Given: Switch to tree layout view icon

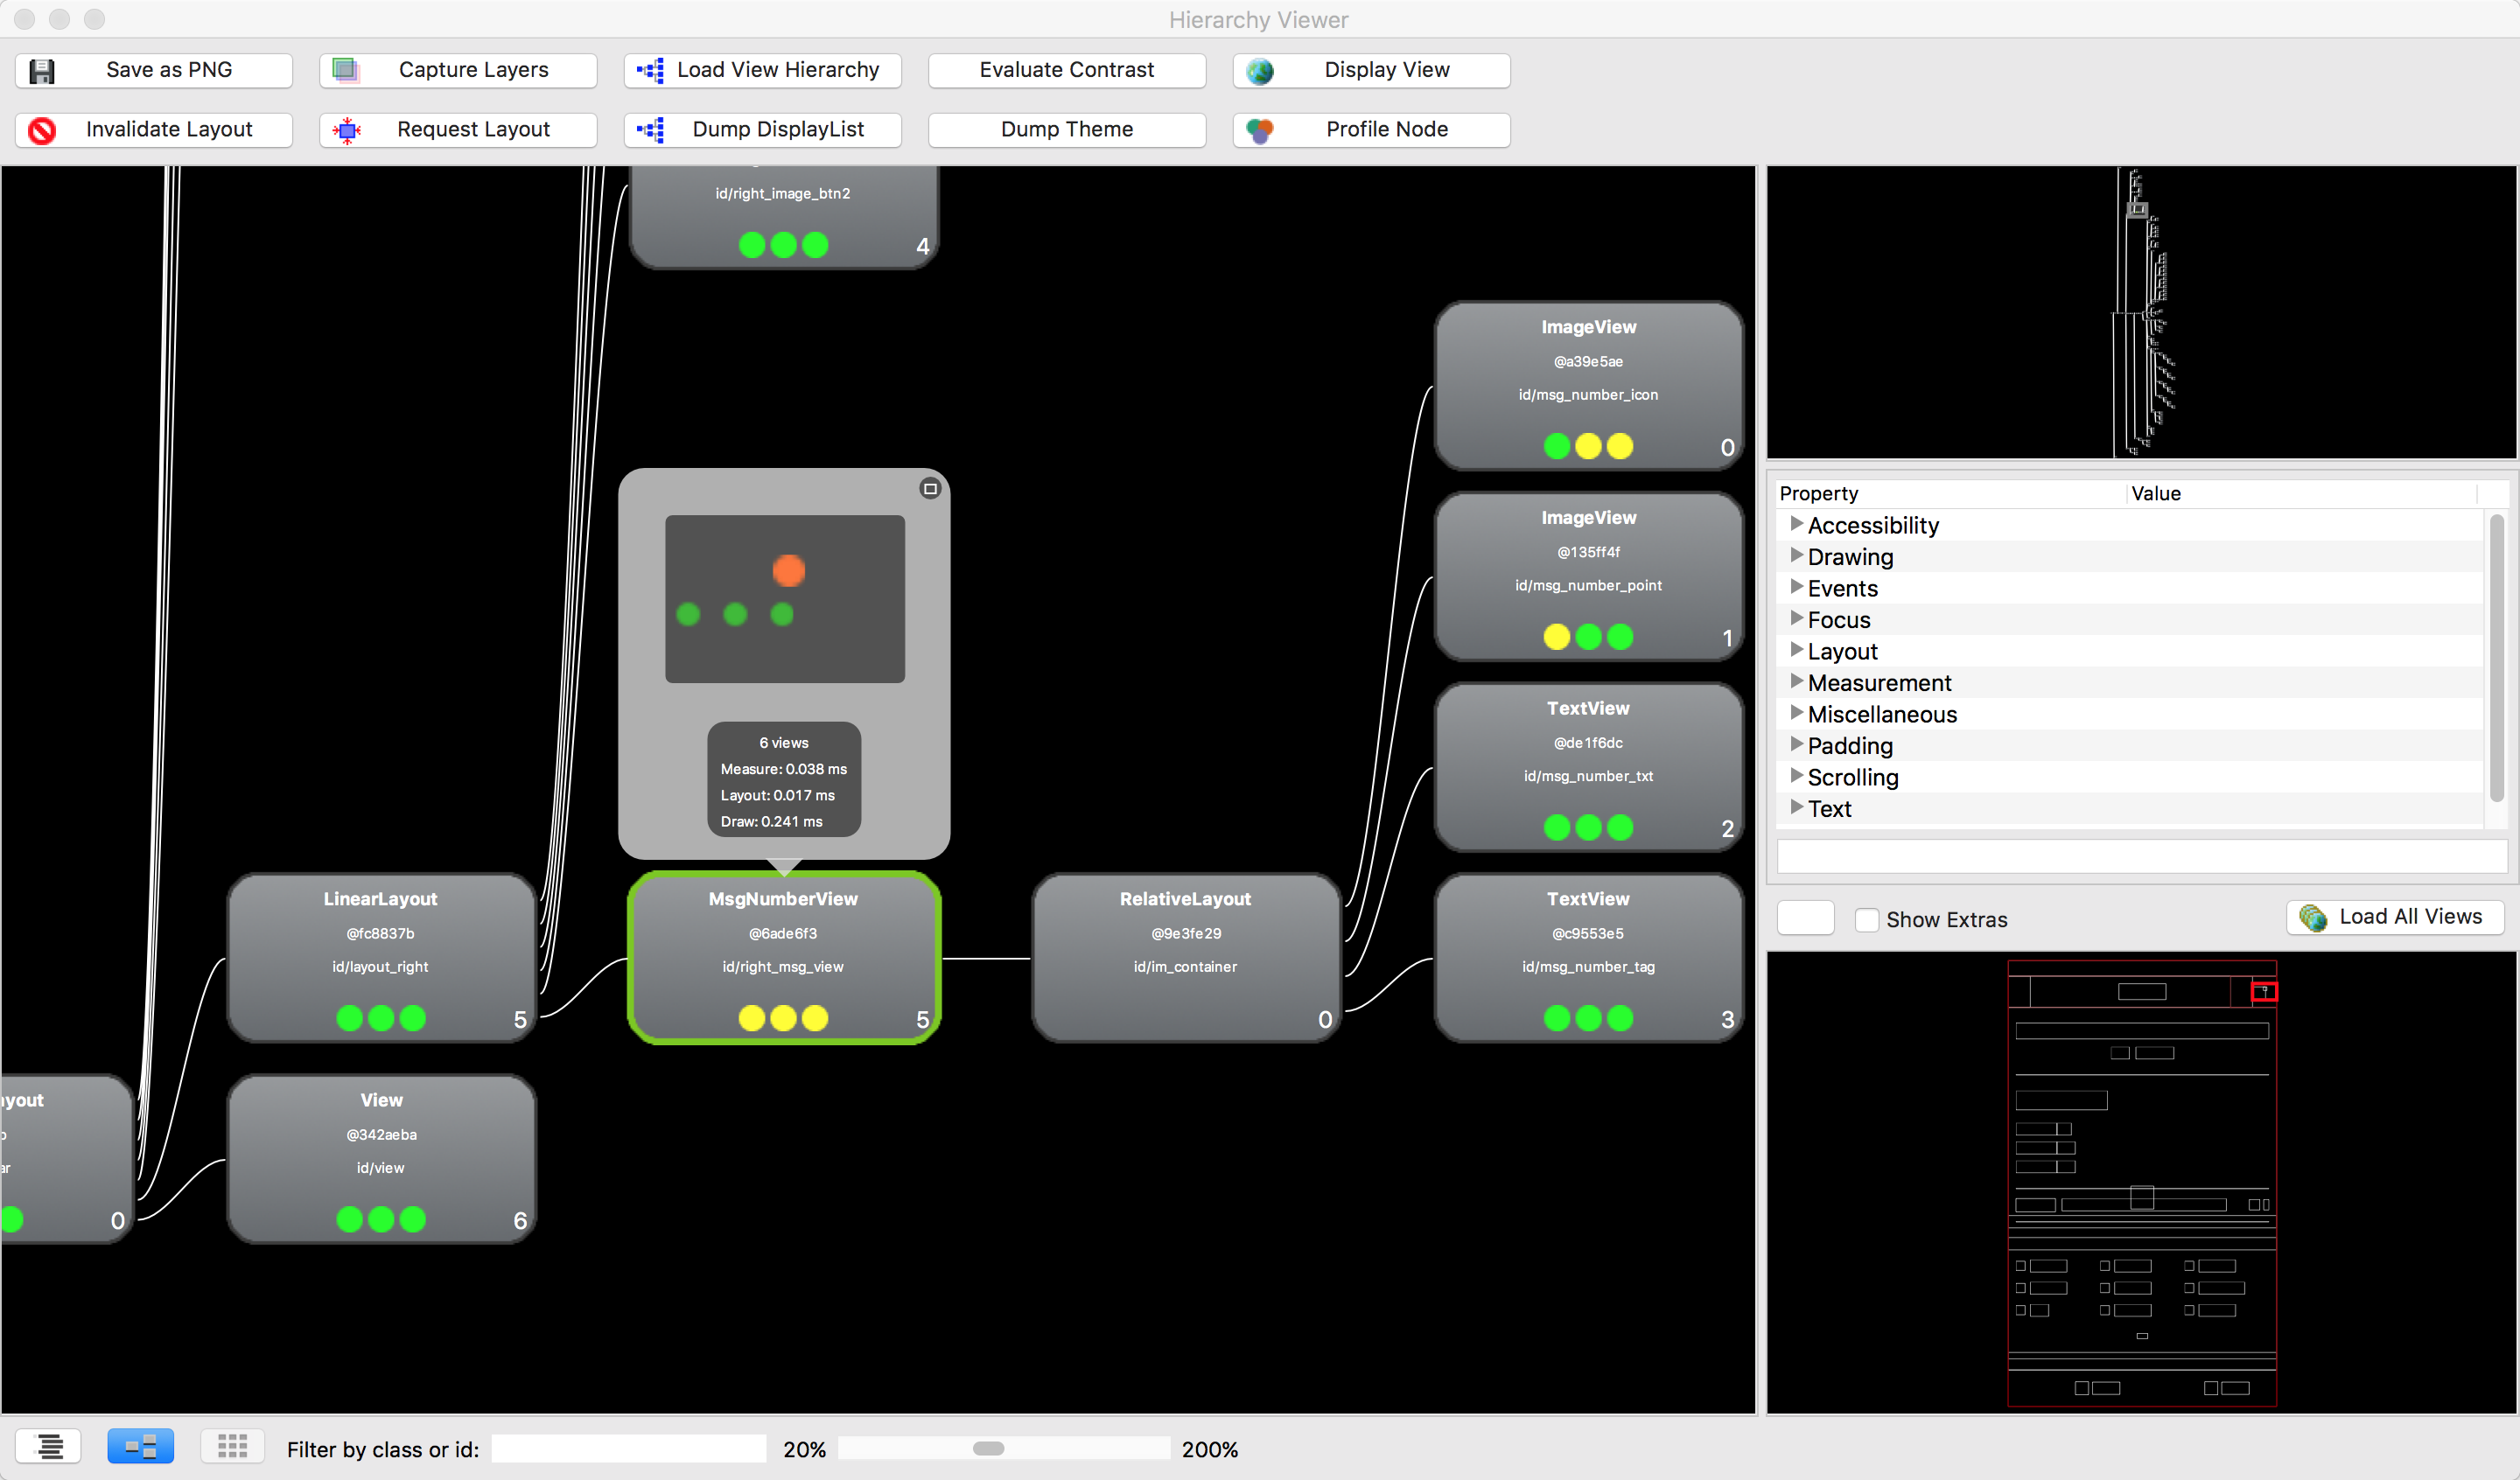Looking at the screenshot, I should click(140, 1446).
